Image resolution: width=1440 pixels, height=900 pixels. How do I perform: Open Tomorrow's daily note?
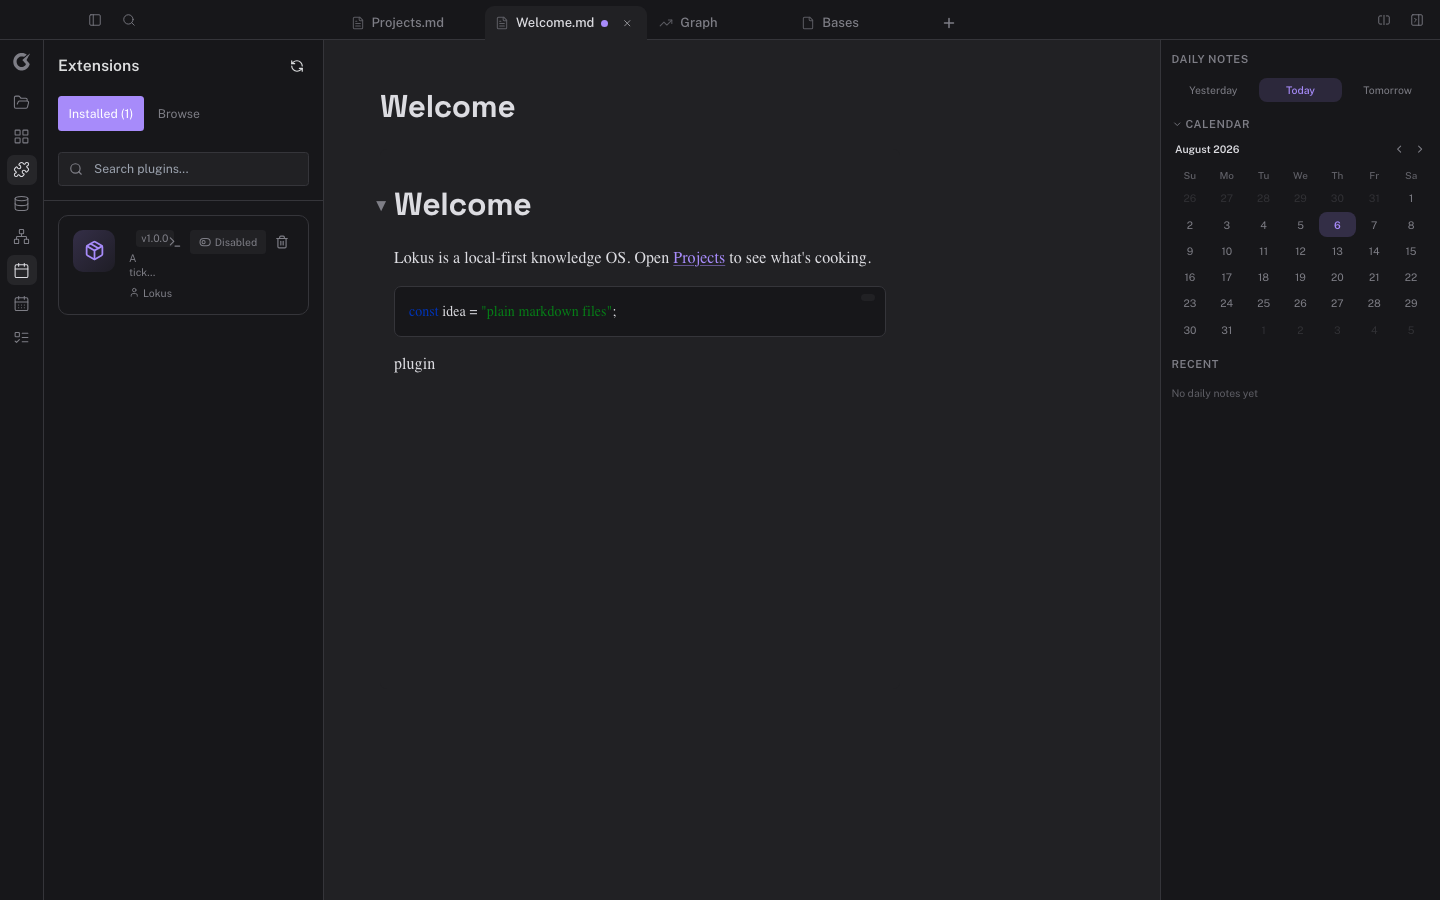[1387, 90]
